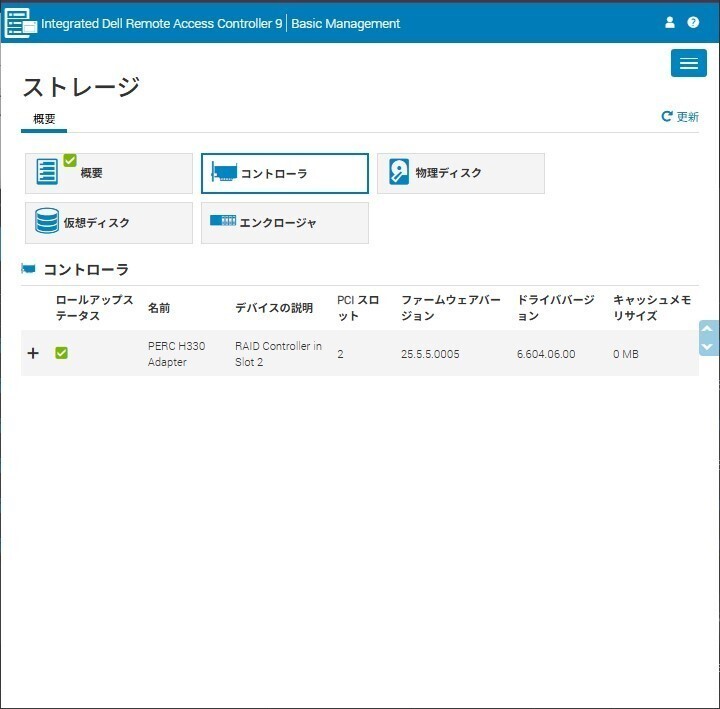This screenshot has width=720, height=709.
Task: Click the controller card icon in コントローラ tile
Action: (x=224, y=173)
